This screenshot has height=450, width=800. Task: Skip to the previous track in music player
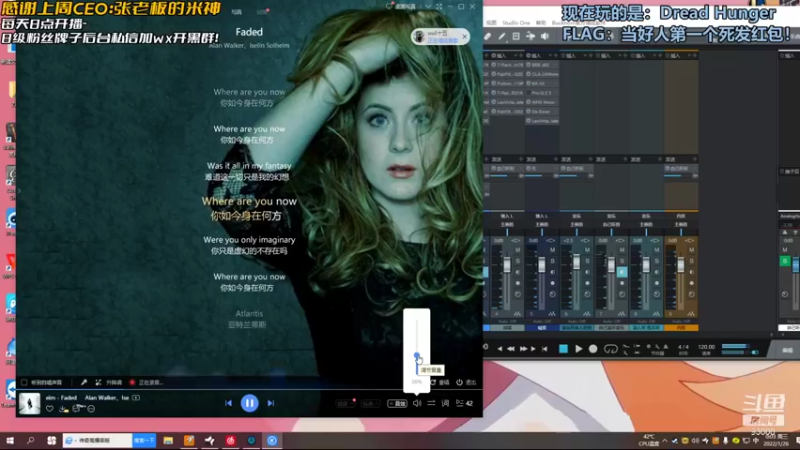pos(228,403)
